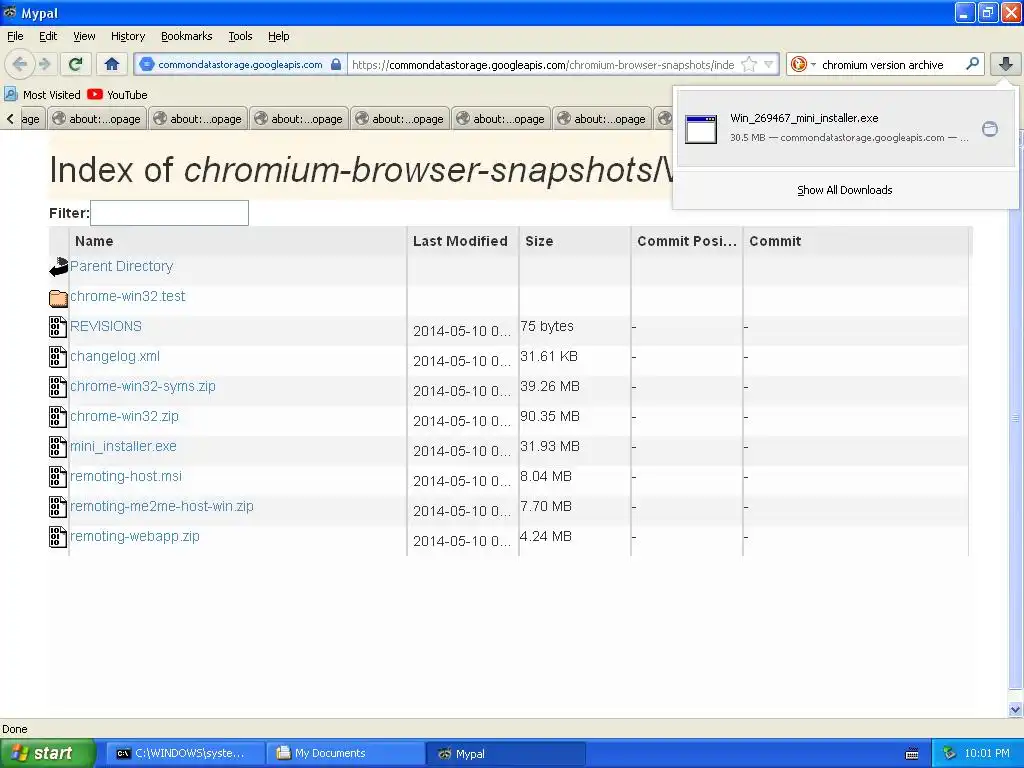Download remoting-me2me-host-win.zip link
The width and height of the screenshot is (1024, 768).
click(x=161, y=506)
